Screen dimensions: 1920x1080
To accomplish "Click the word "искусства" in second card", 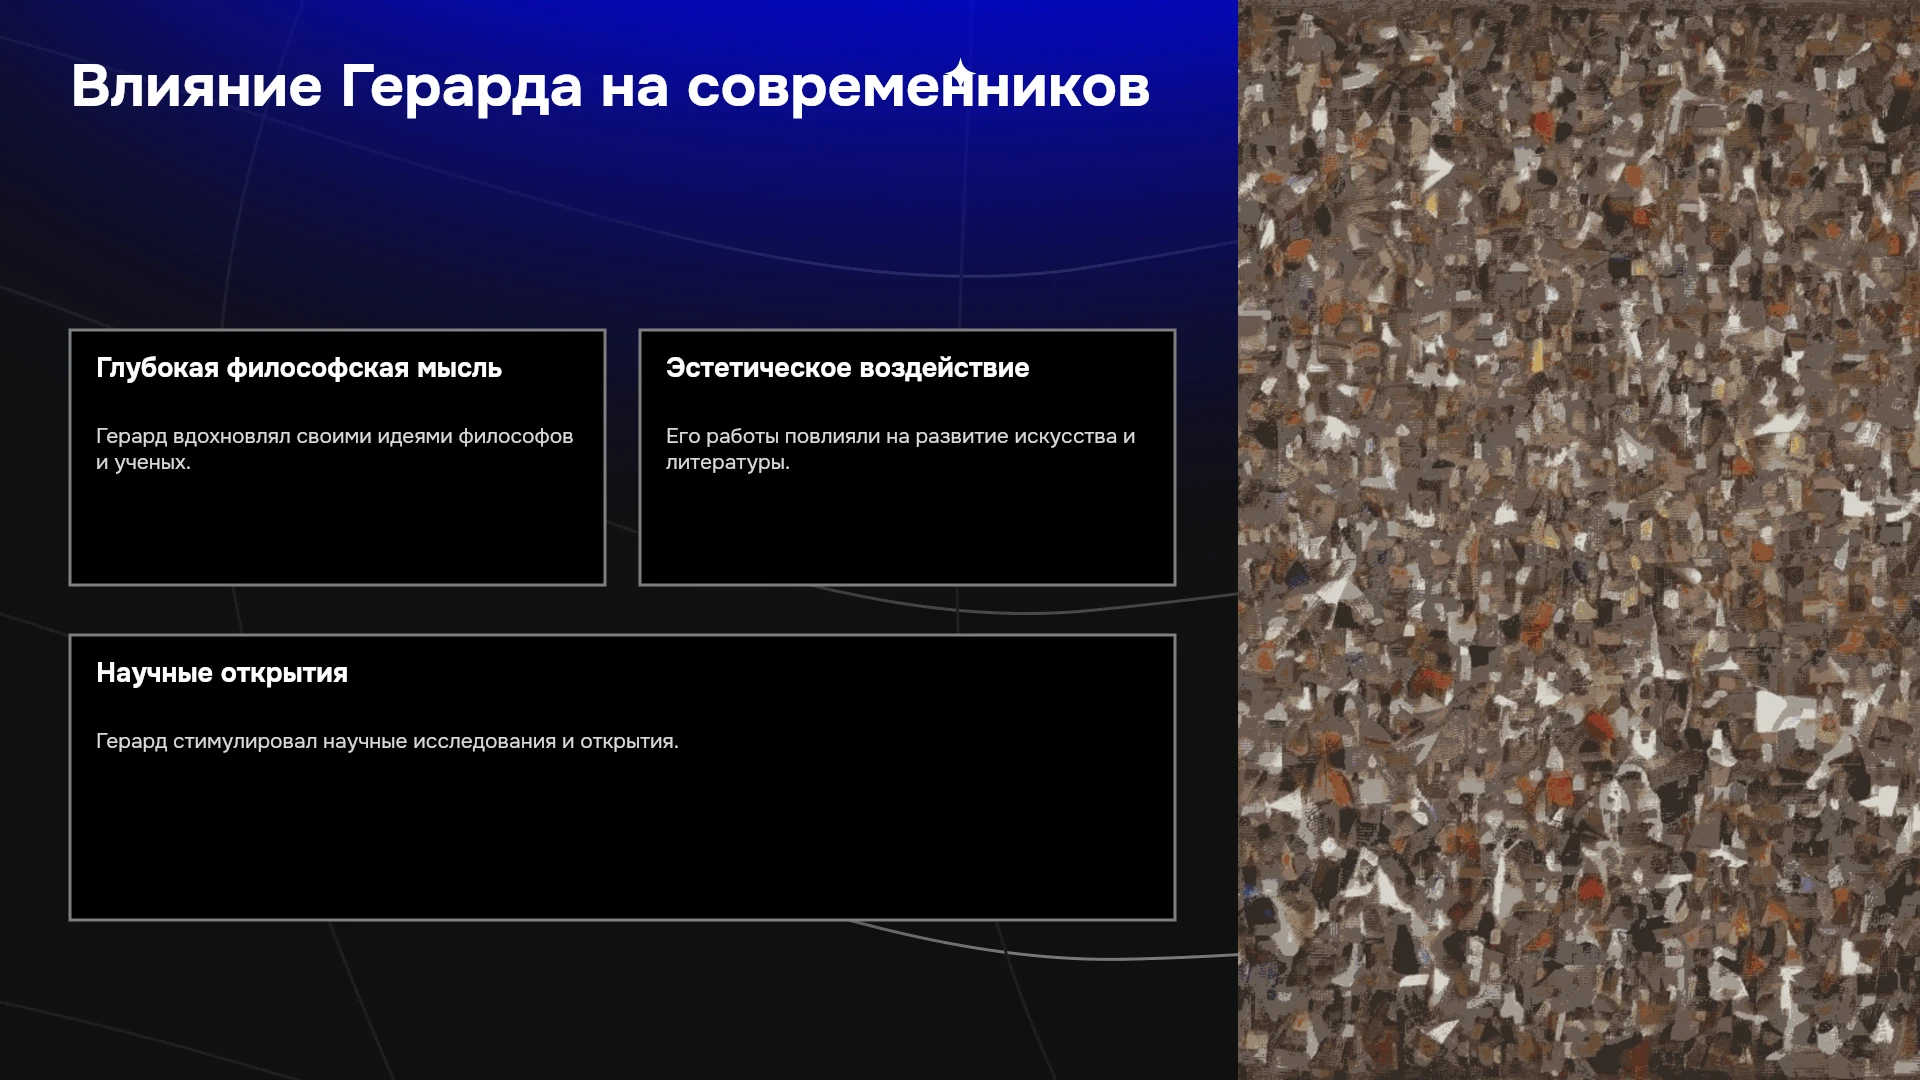I will click(1068, 436).
